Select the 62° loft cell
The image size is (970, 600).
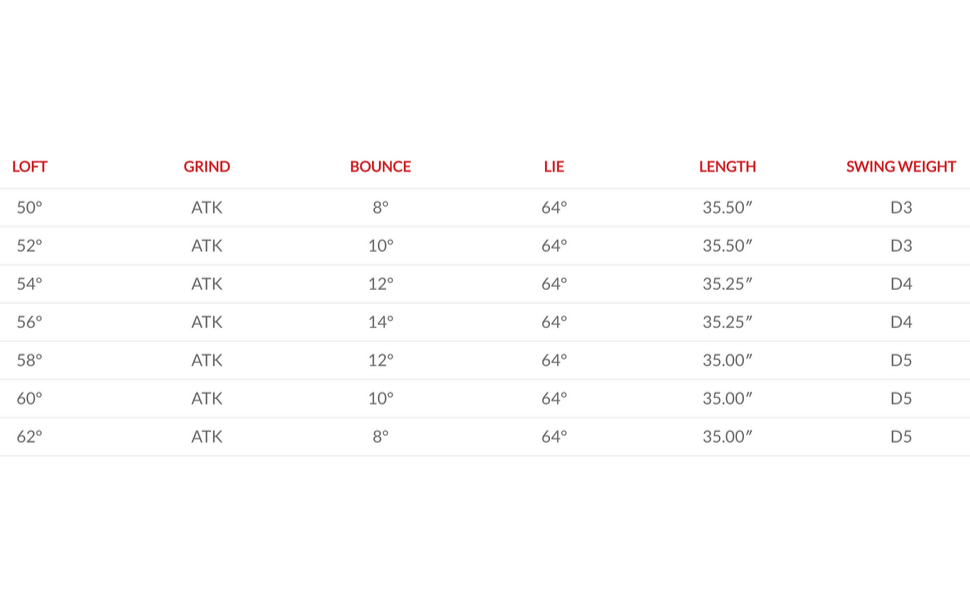30,436
